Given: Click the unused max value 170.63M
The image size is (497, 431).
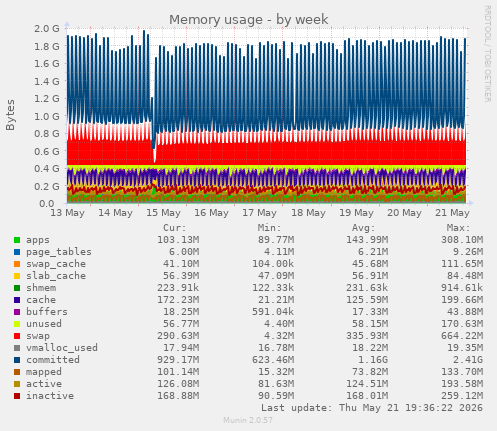Looking at the screenshot, I should pos(462,324).
